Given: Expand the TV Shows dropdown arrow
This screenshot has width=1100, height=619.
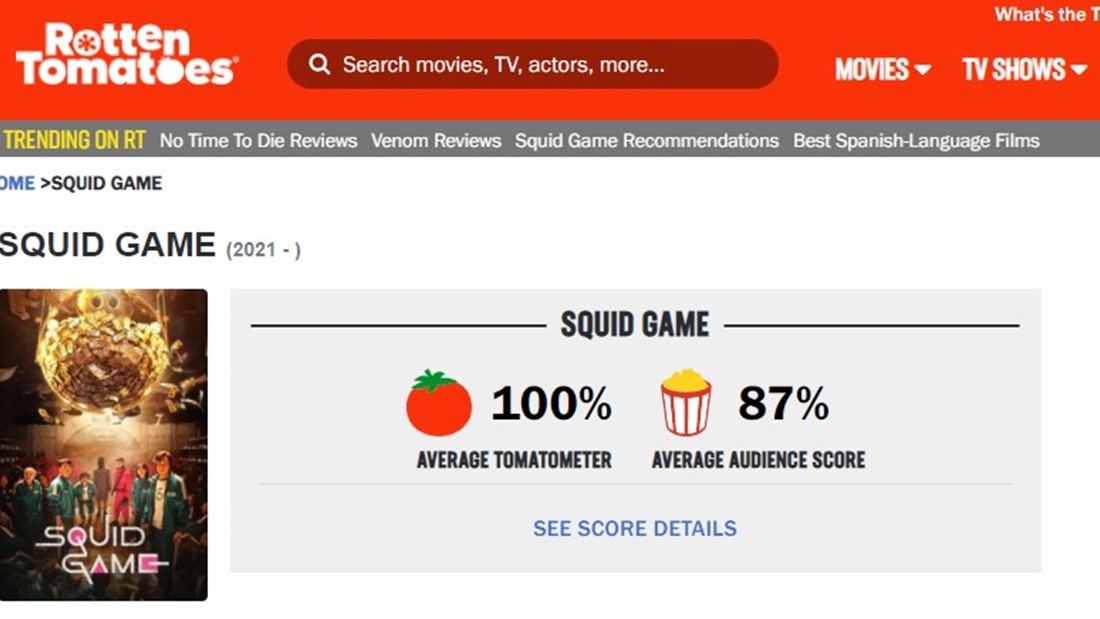Looking at the screenshot, I should click(1078, 70).
